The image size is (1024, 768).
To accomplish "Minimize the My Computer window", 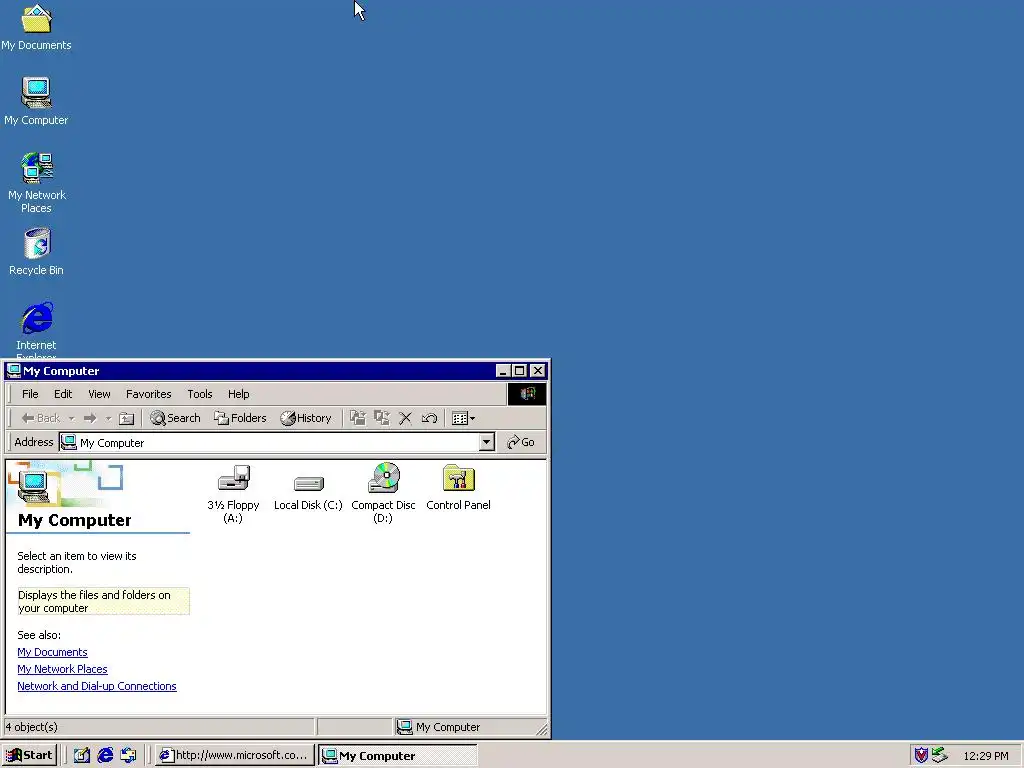I will pos(503,371).
